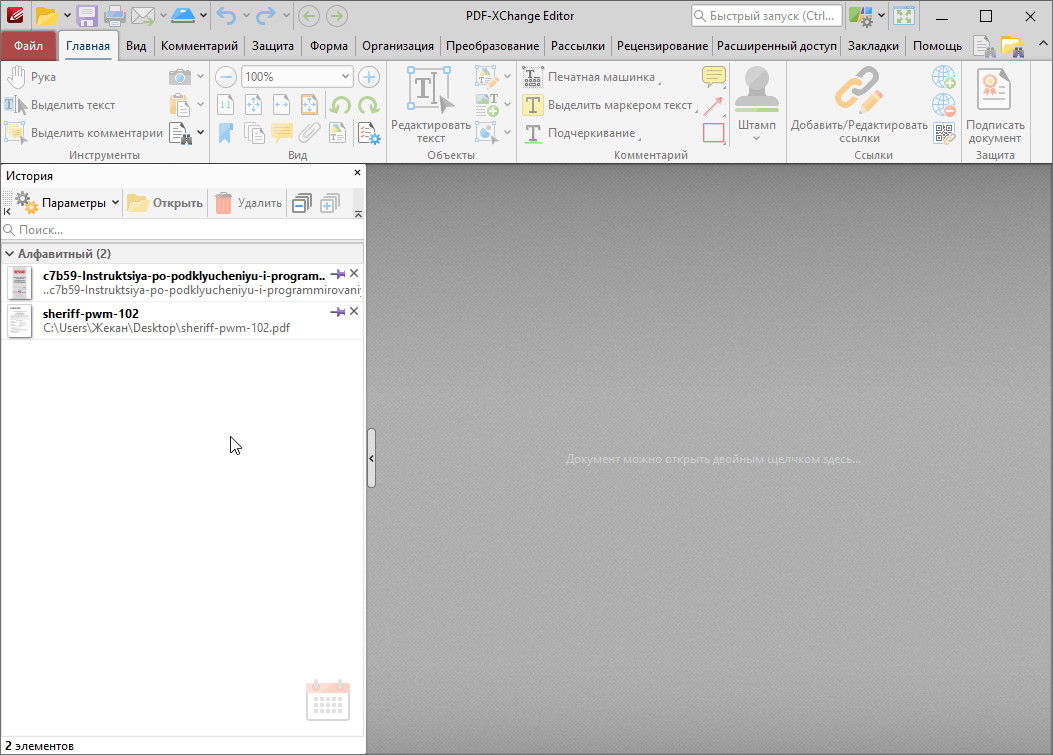Screen dimensions: 1053x755
Task: Select the Actual Size 1:1 icon
Action: click(x=226, y=105)
